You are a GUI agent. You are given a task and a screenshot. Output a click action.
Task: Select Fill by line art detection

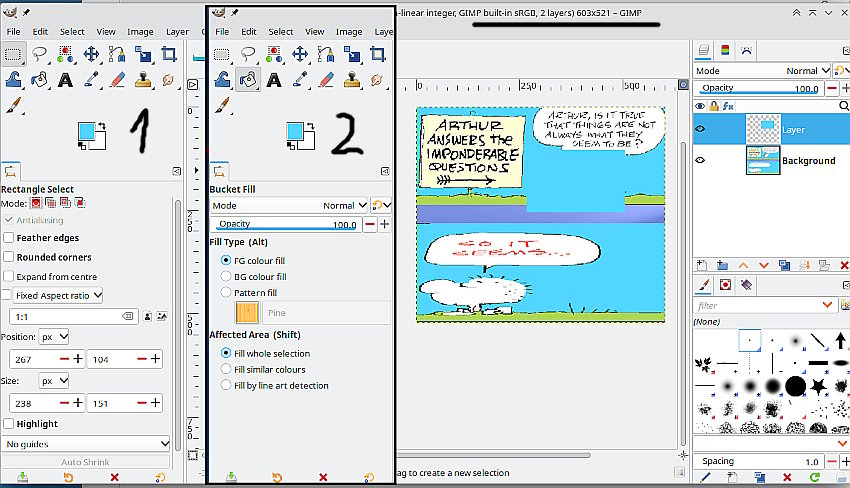point(226,386)
